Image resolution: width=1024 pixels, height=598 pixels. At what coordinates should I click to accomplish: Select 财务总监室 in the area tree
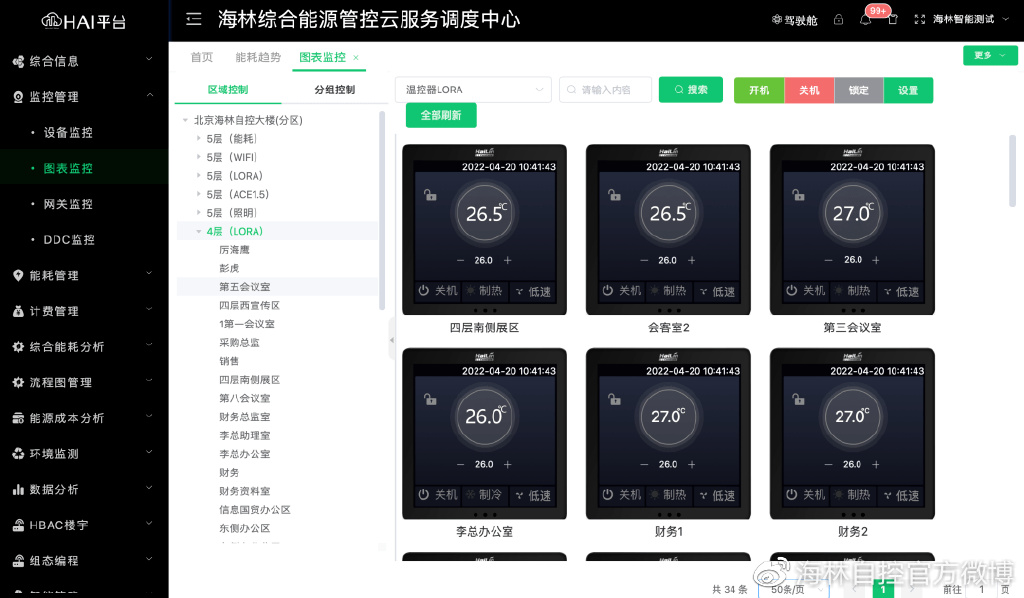point(245,417)
